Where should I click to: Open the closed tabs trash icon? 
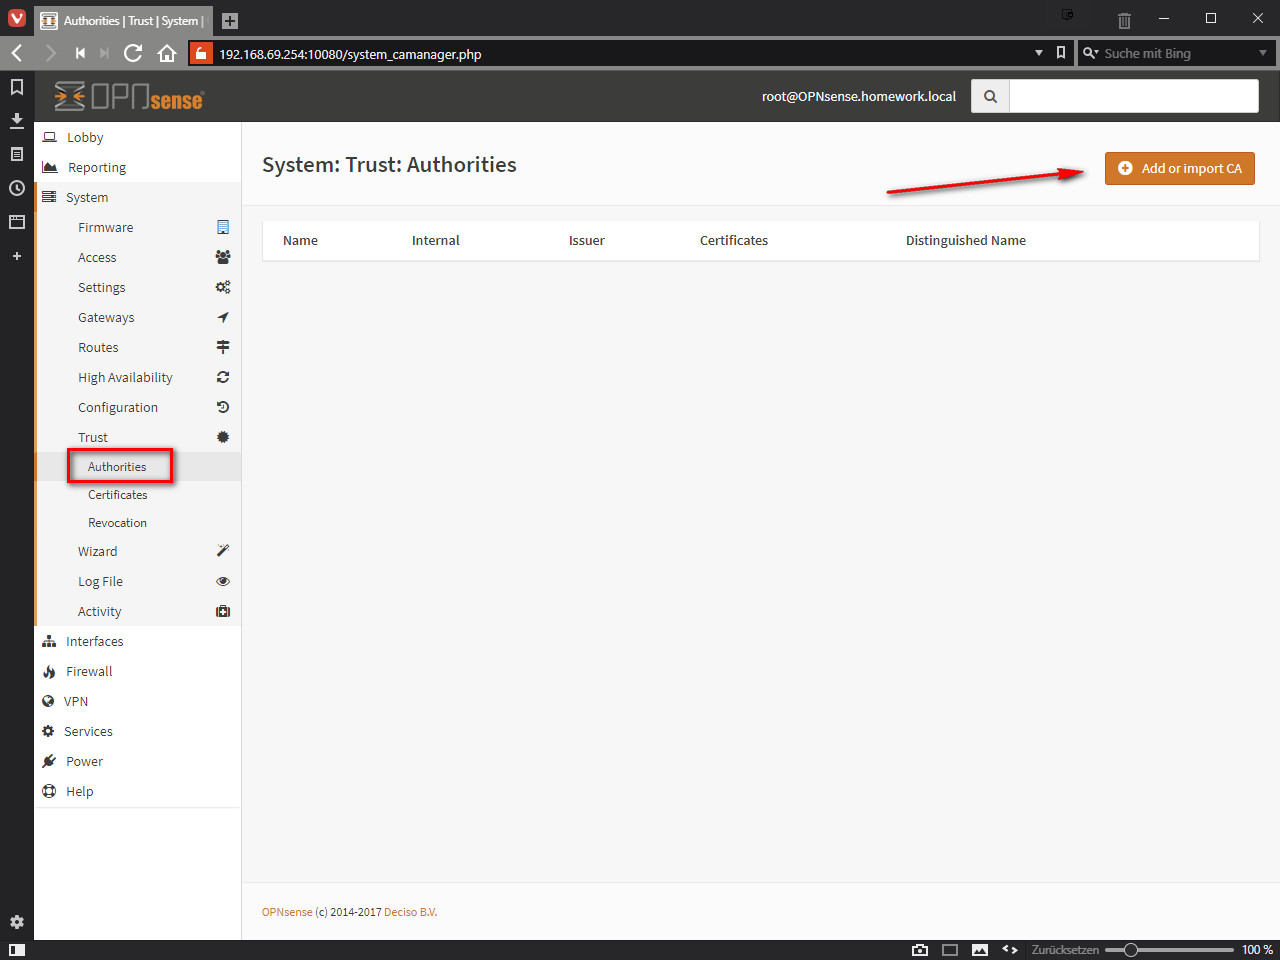click(1124, 20)
